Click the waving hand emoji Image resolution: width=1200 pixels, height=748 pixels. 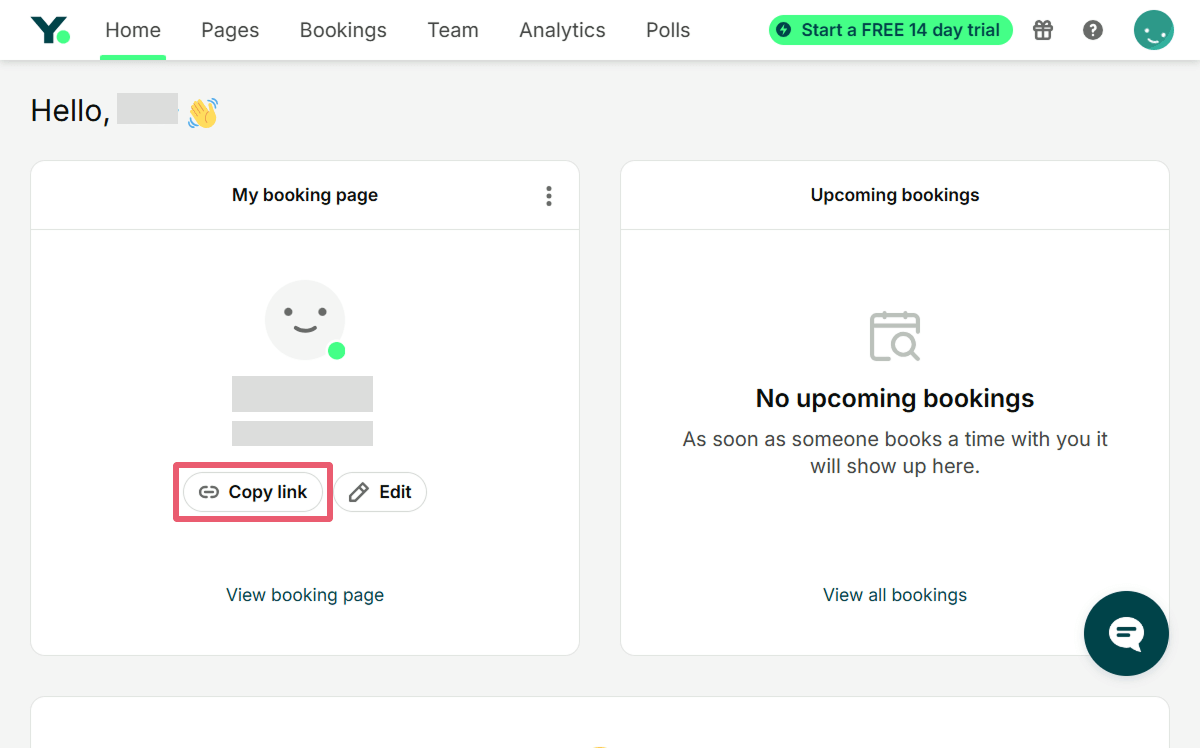[203, 112]
